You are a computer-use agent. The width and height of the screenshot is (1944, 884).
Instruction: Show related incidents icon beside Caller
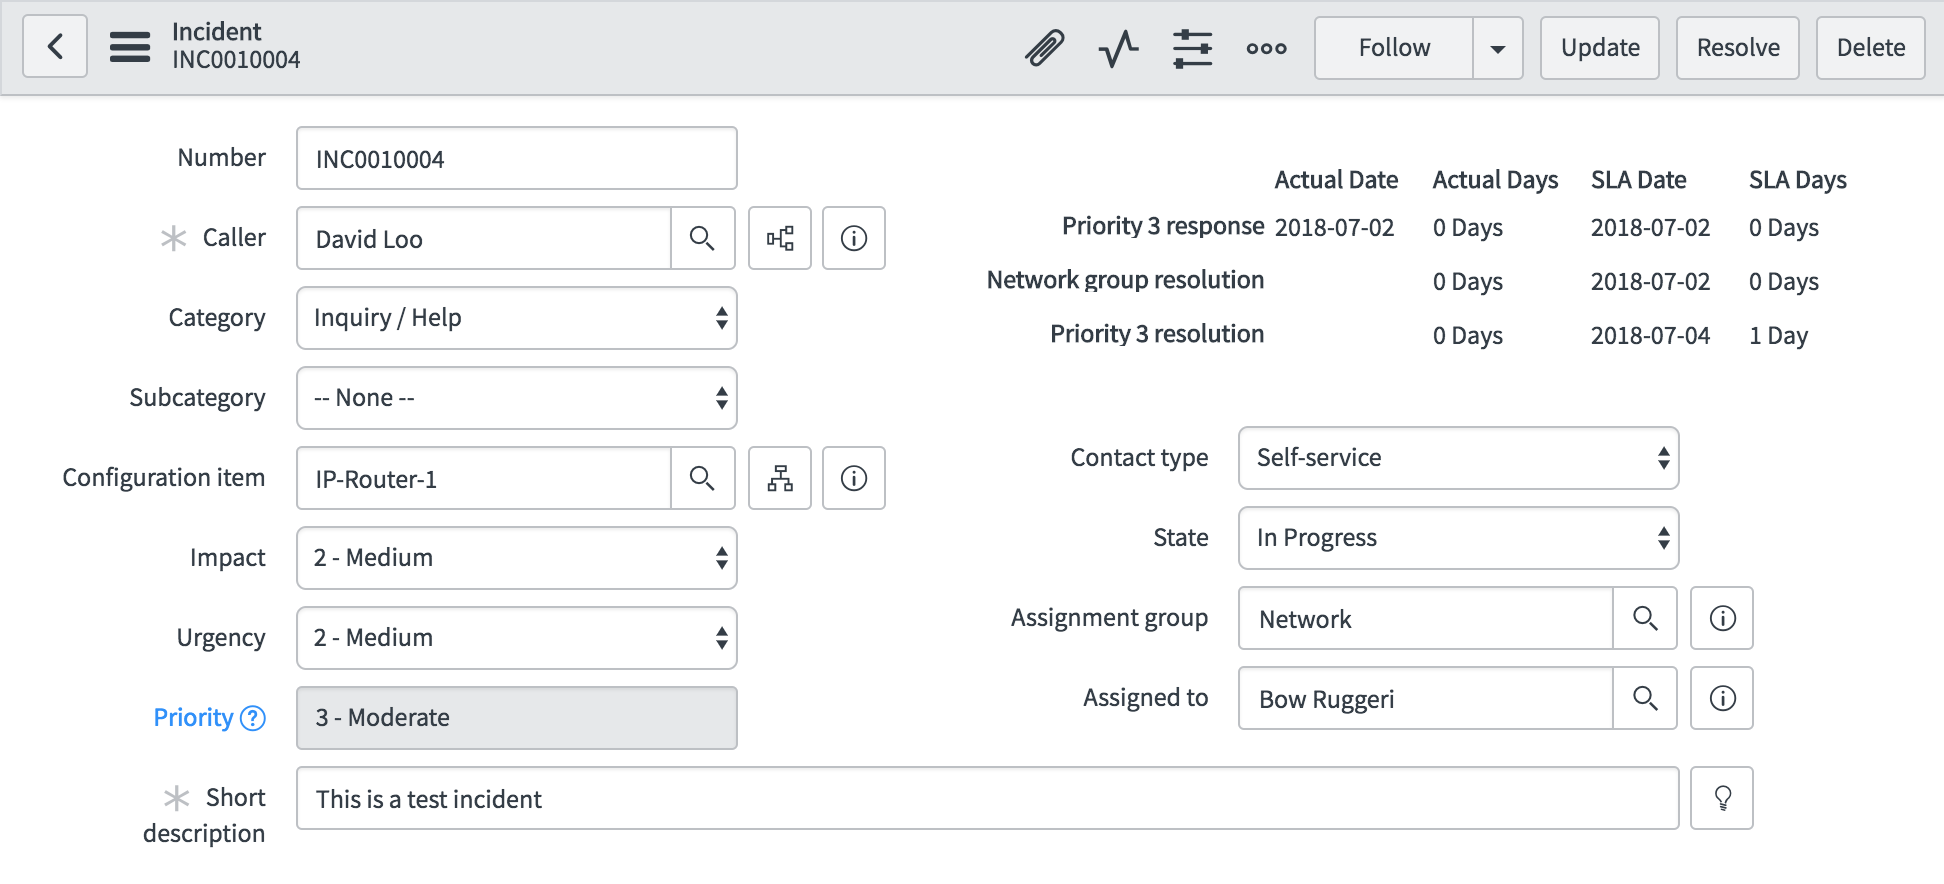(780, 238)
